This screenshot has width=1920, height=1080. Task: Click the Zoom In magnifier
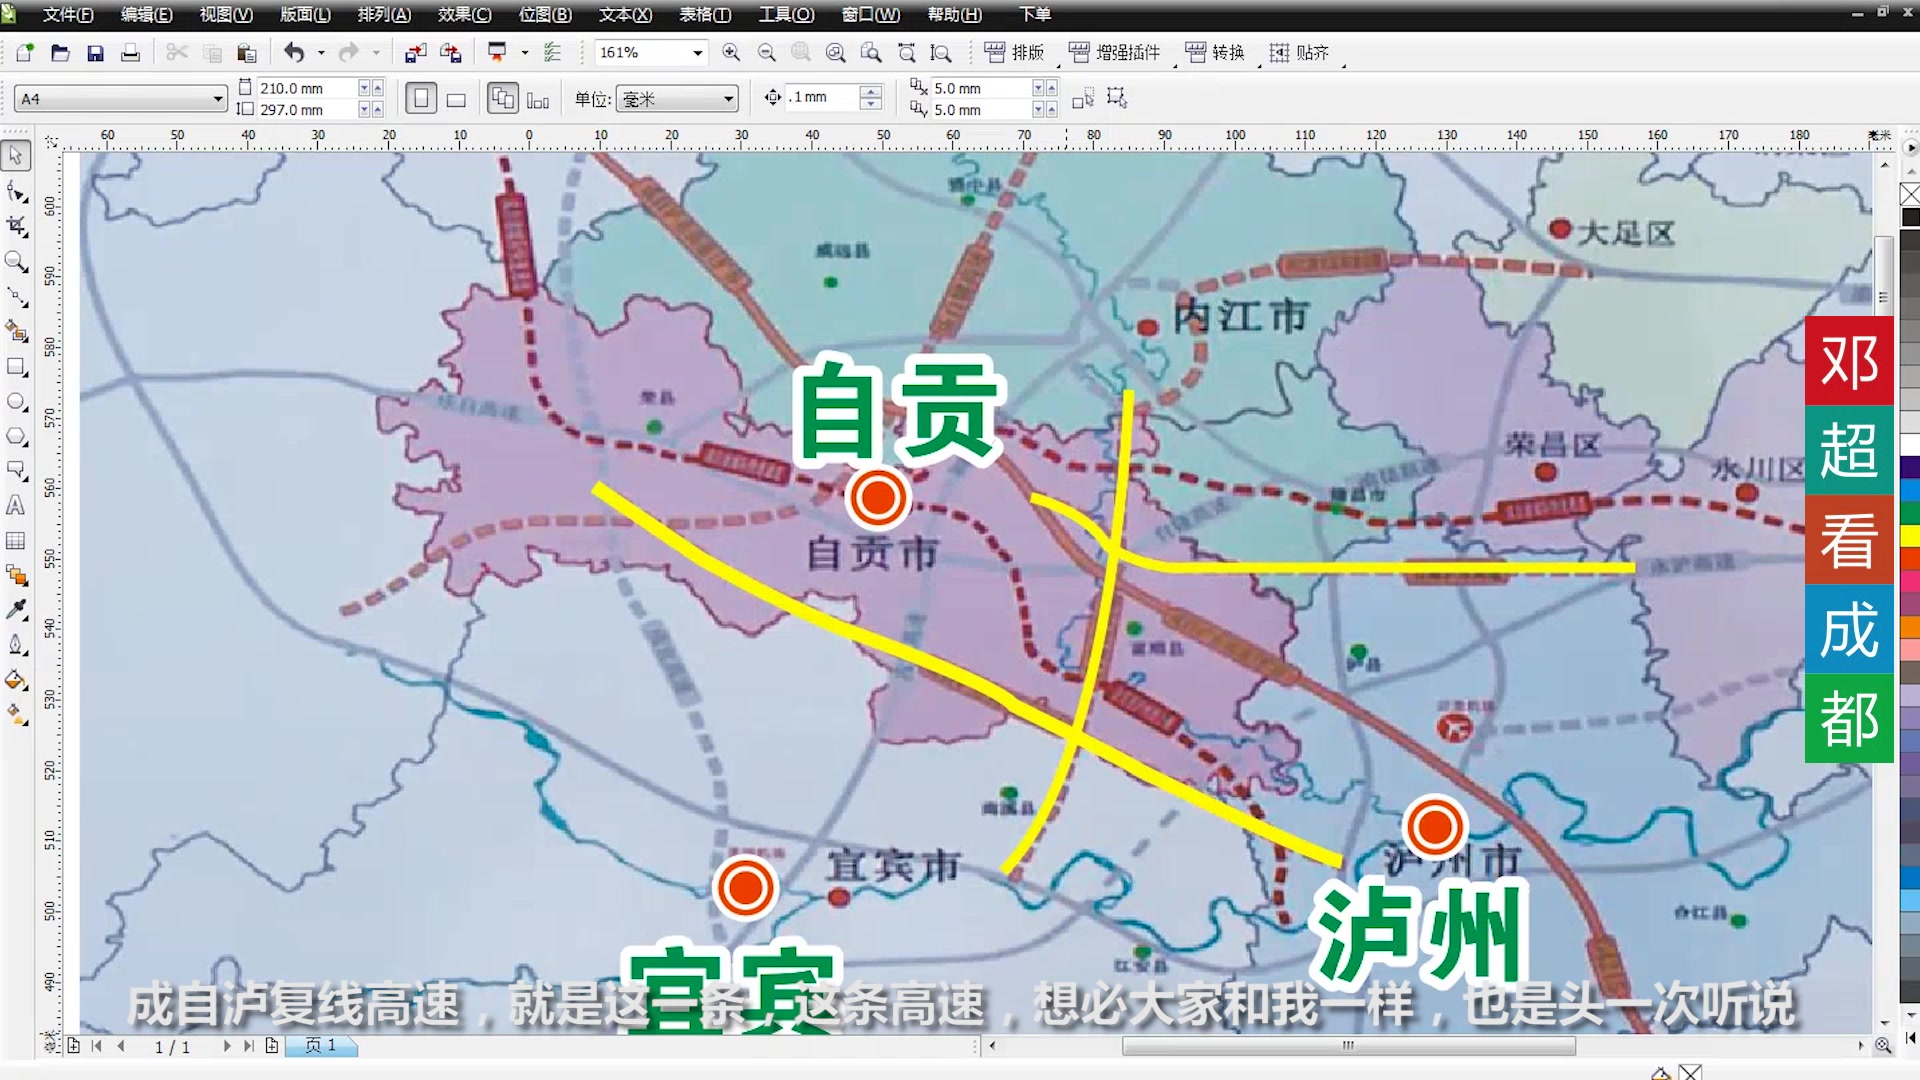[x=731, y=53]
